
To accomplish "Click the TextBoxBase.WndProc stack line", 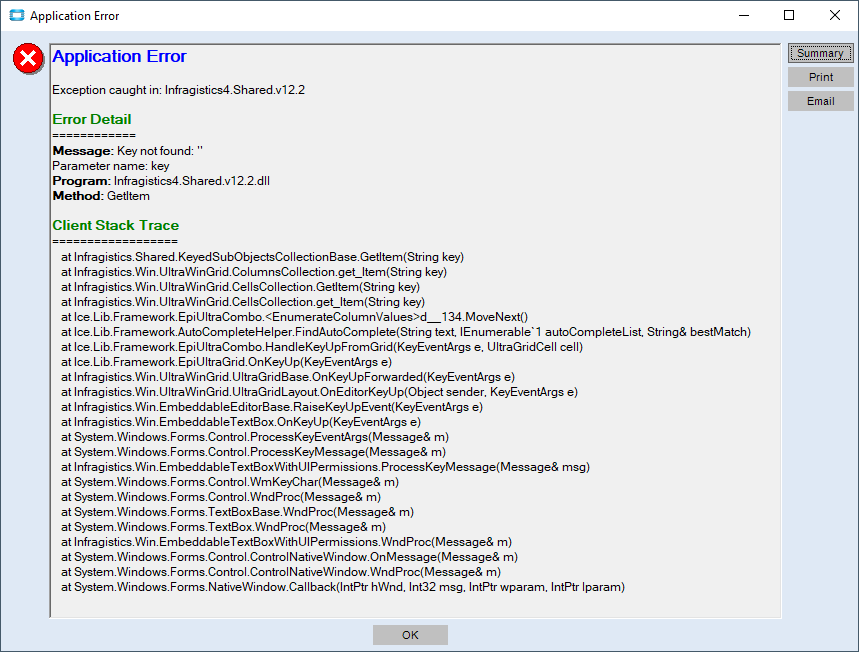I will click(237, 512).
